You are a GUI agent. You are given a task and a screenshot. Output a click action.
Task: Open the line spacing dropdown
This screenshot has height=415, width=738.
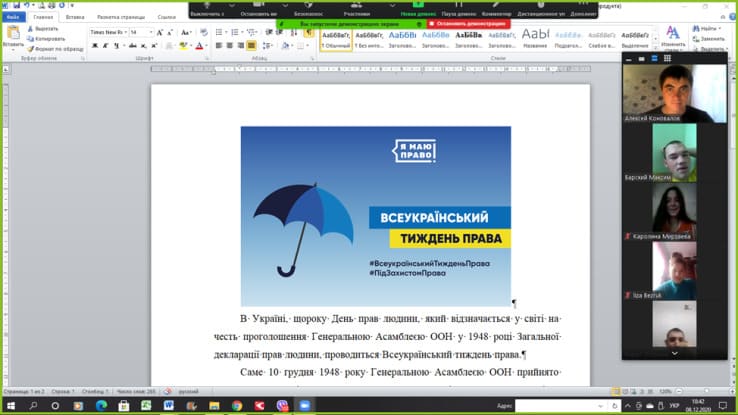tap(267, 46)
